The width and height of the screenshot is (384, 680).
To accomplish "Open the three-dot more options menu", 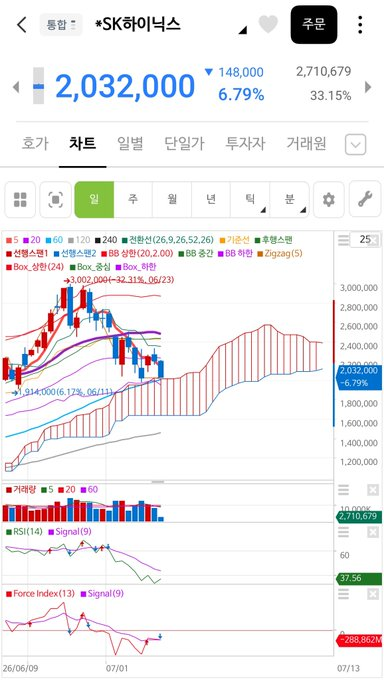I will pos(360,25).
